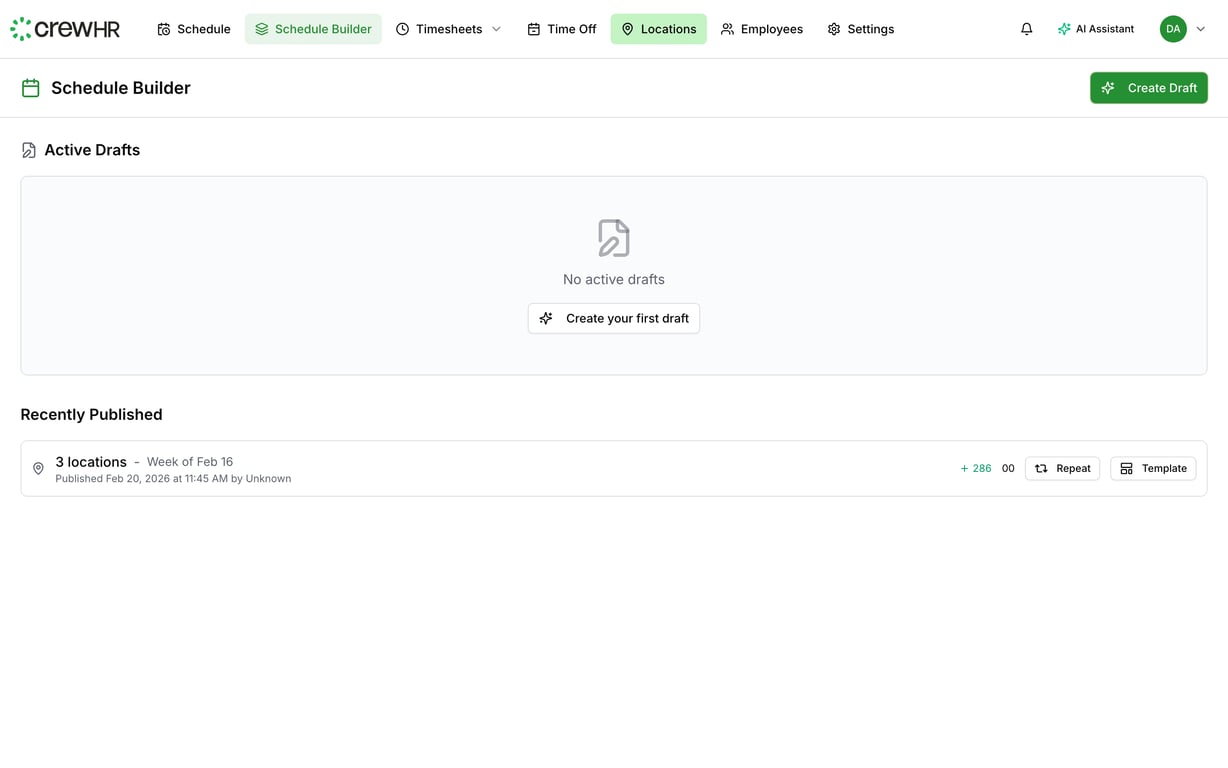
Task: Click the Active Drafts document icon
Action: click(29, 150)
